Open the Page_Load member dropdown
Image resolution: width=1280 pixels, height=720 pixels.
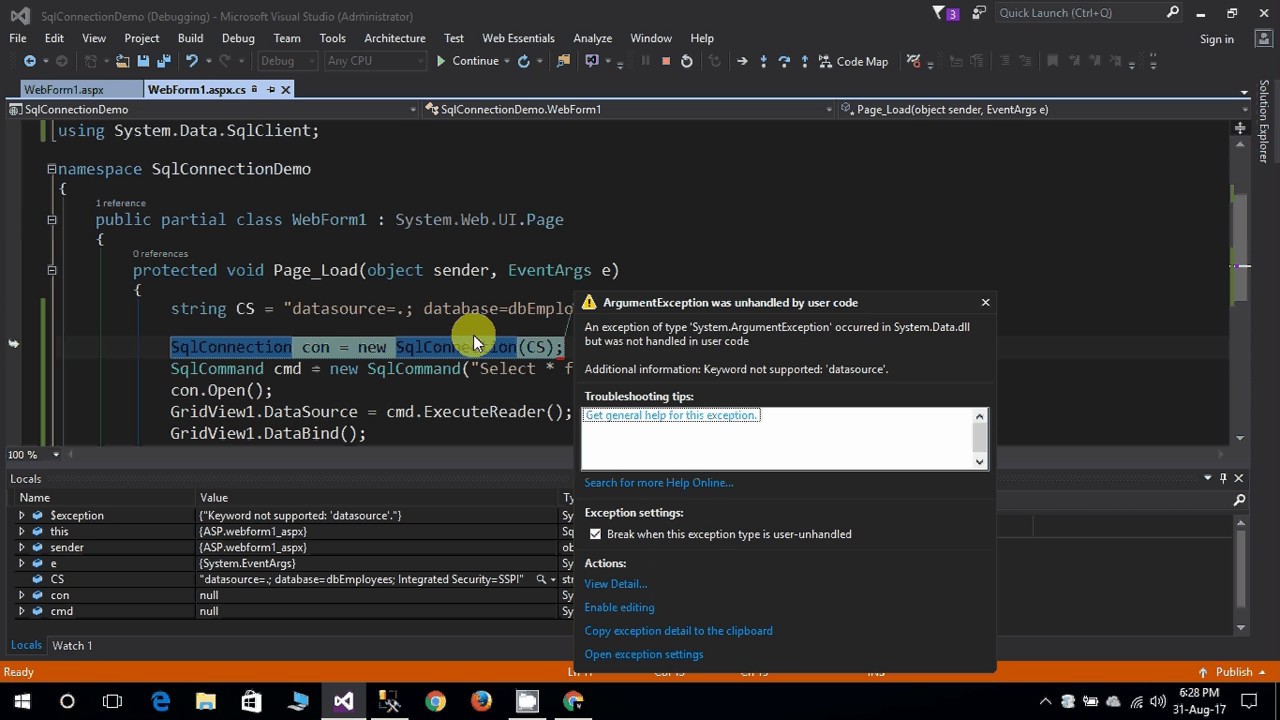1044,109
